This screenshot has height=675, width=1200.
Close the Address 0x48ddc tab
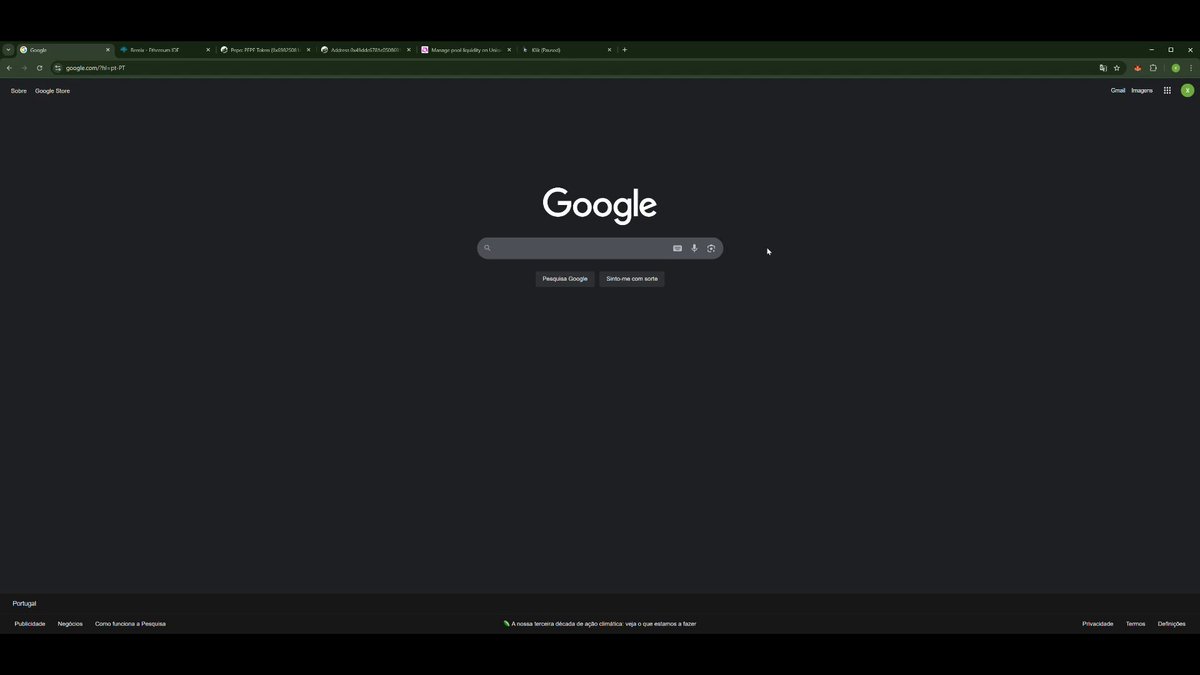click(x=408, y=49)
